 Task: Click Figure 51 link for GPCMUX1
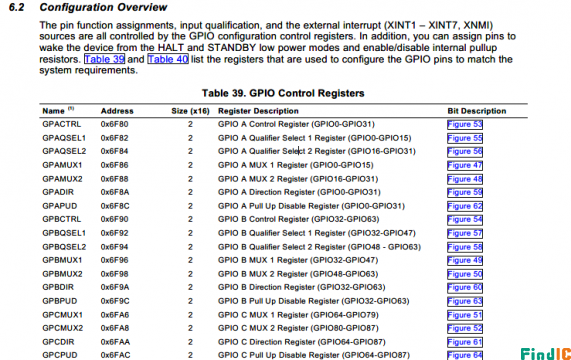(465, 315)
